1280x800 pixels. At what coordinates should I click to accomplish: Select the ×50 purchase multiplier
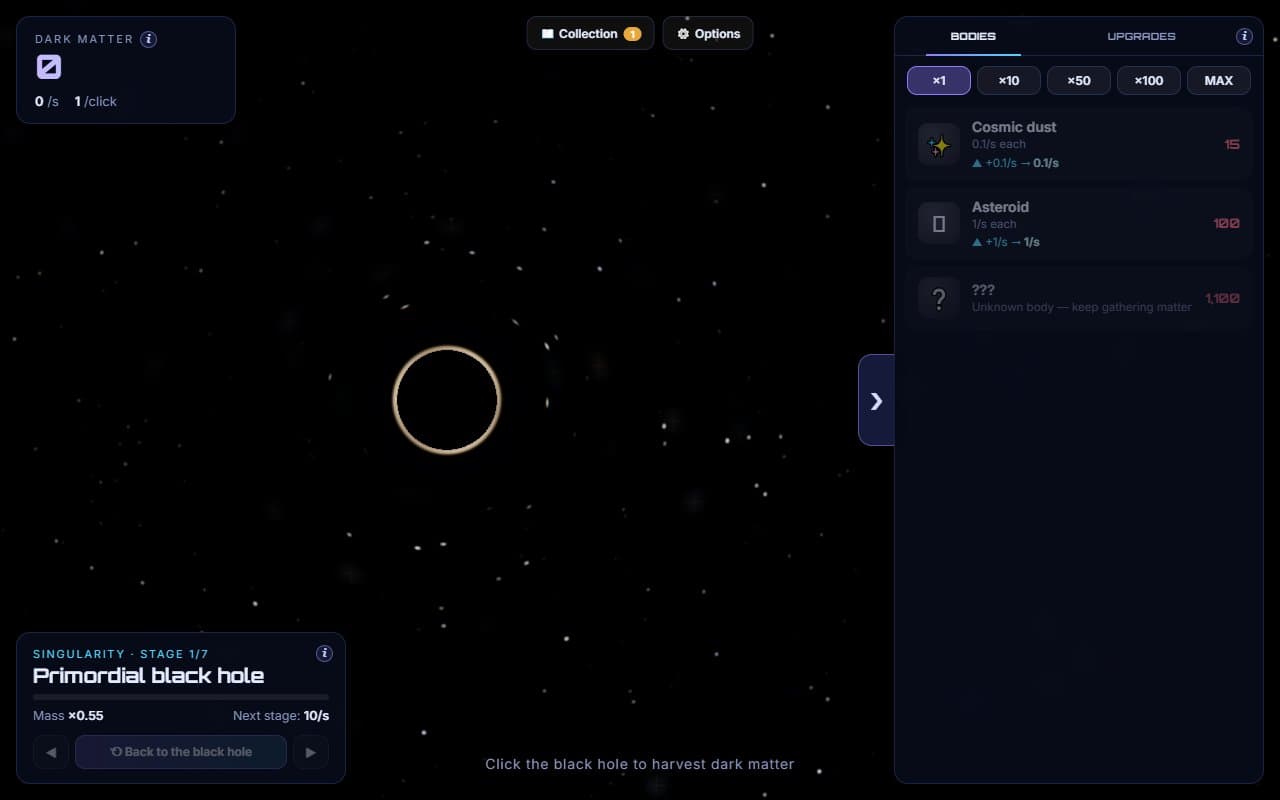click(1079, 80)
